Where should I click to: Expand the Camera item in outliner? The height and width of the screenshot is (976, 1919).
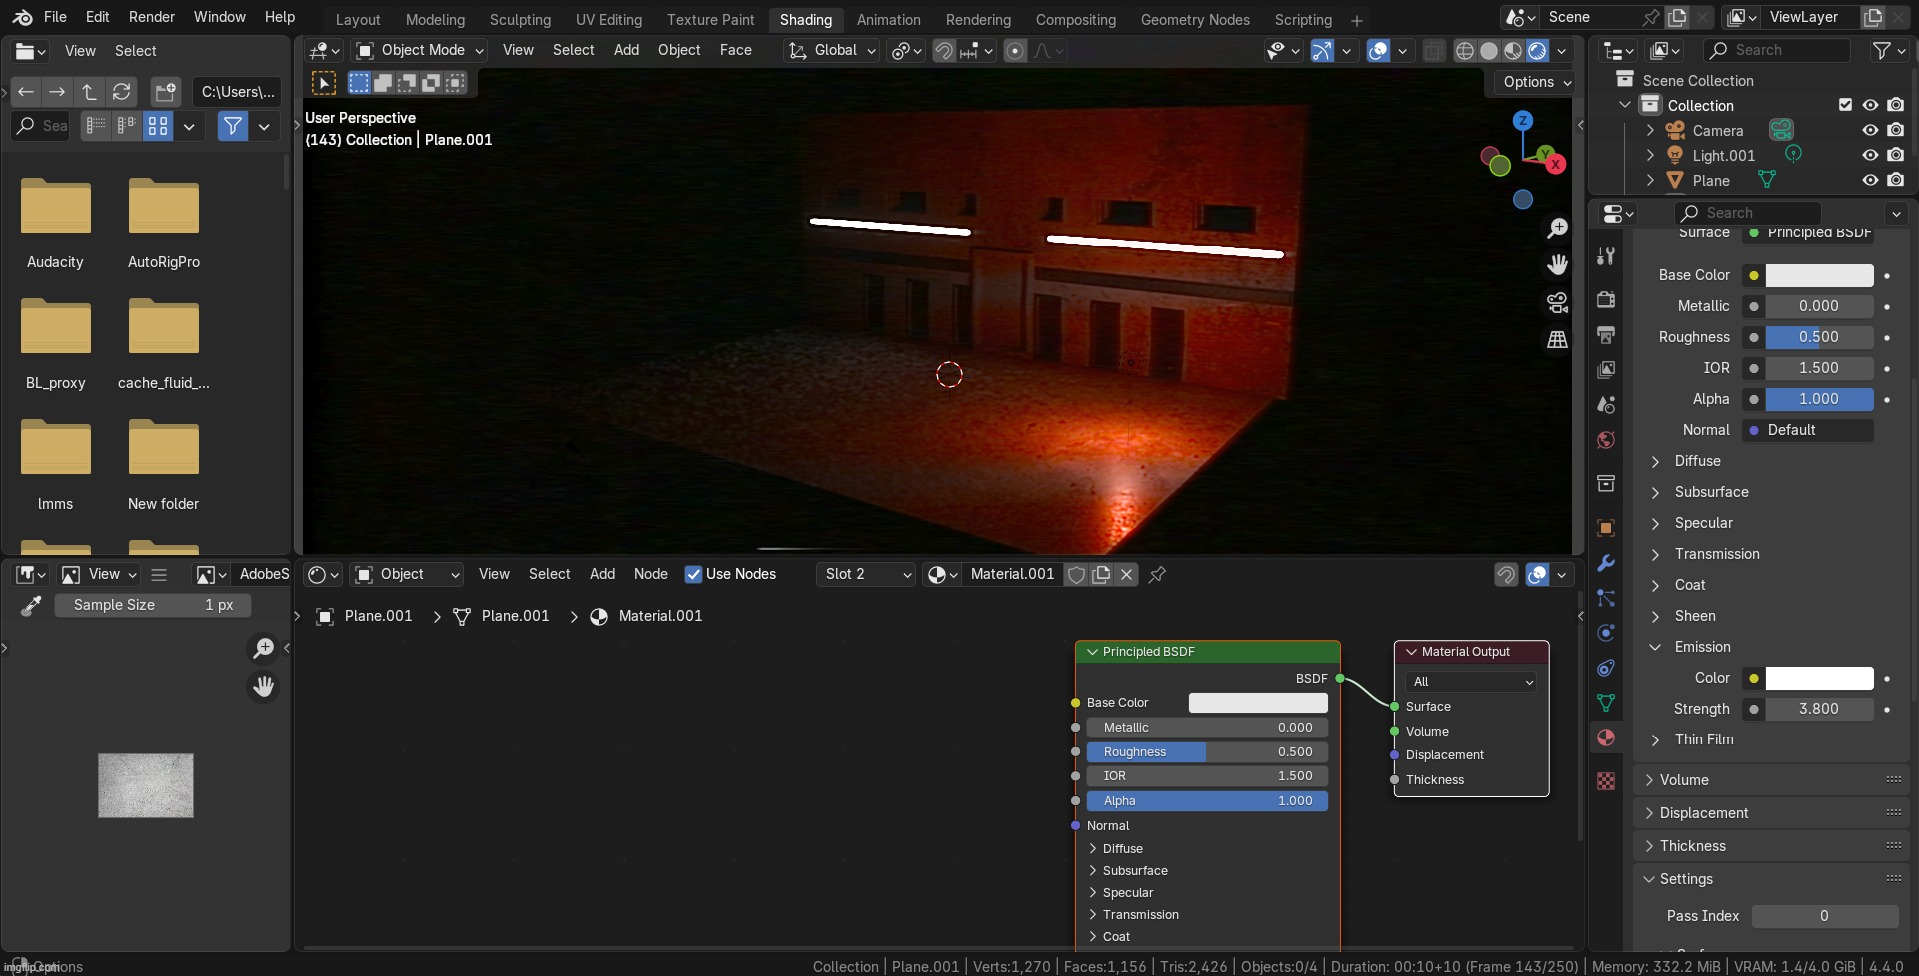point(1650,130)
